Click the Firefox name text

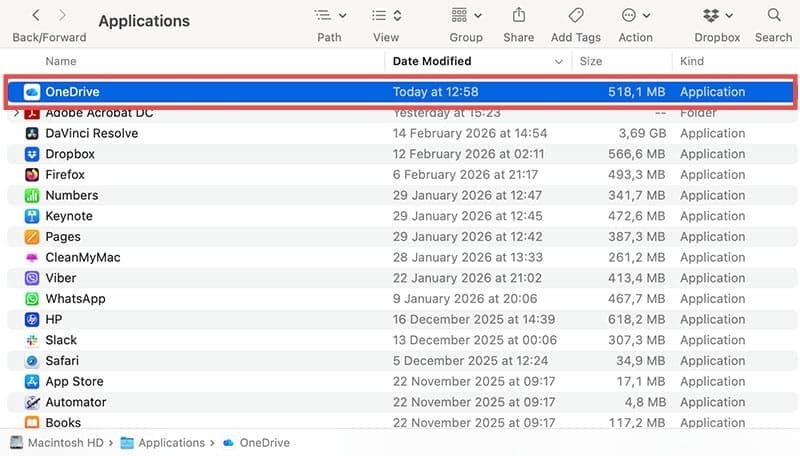[x=65, y=174]
